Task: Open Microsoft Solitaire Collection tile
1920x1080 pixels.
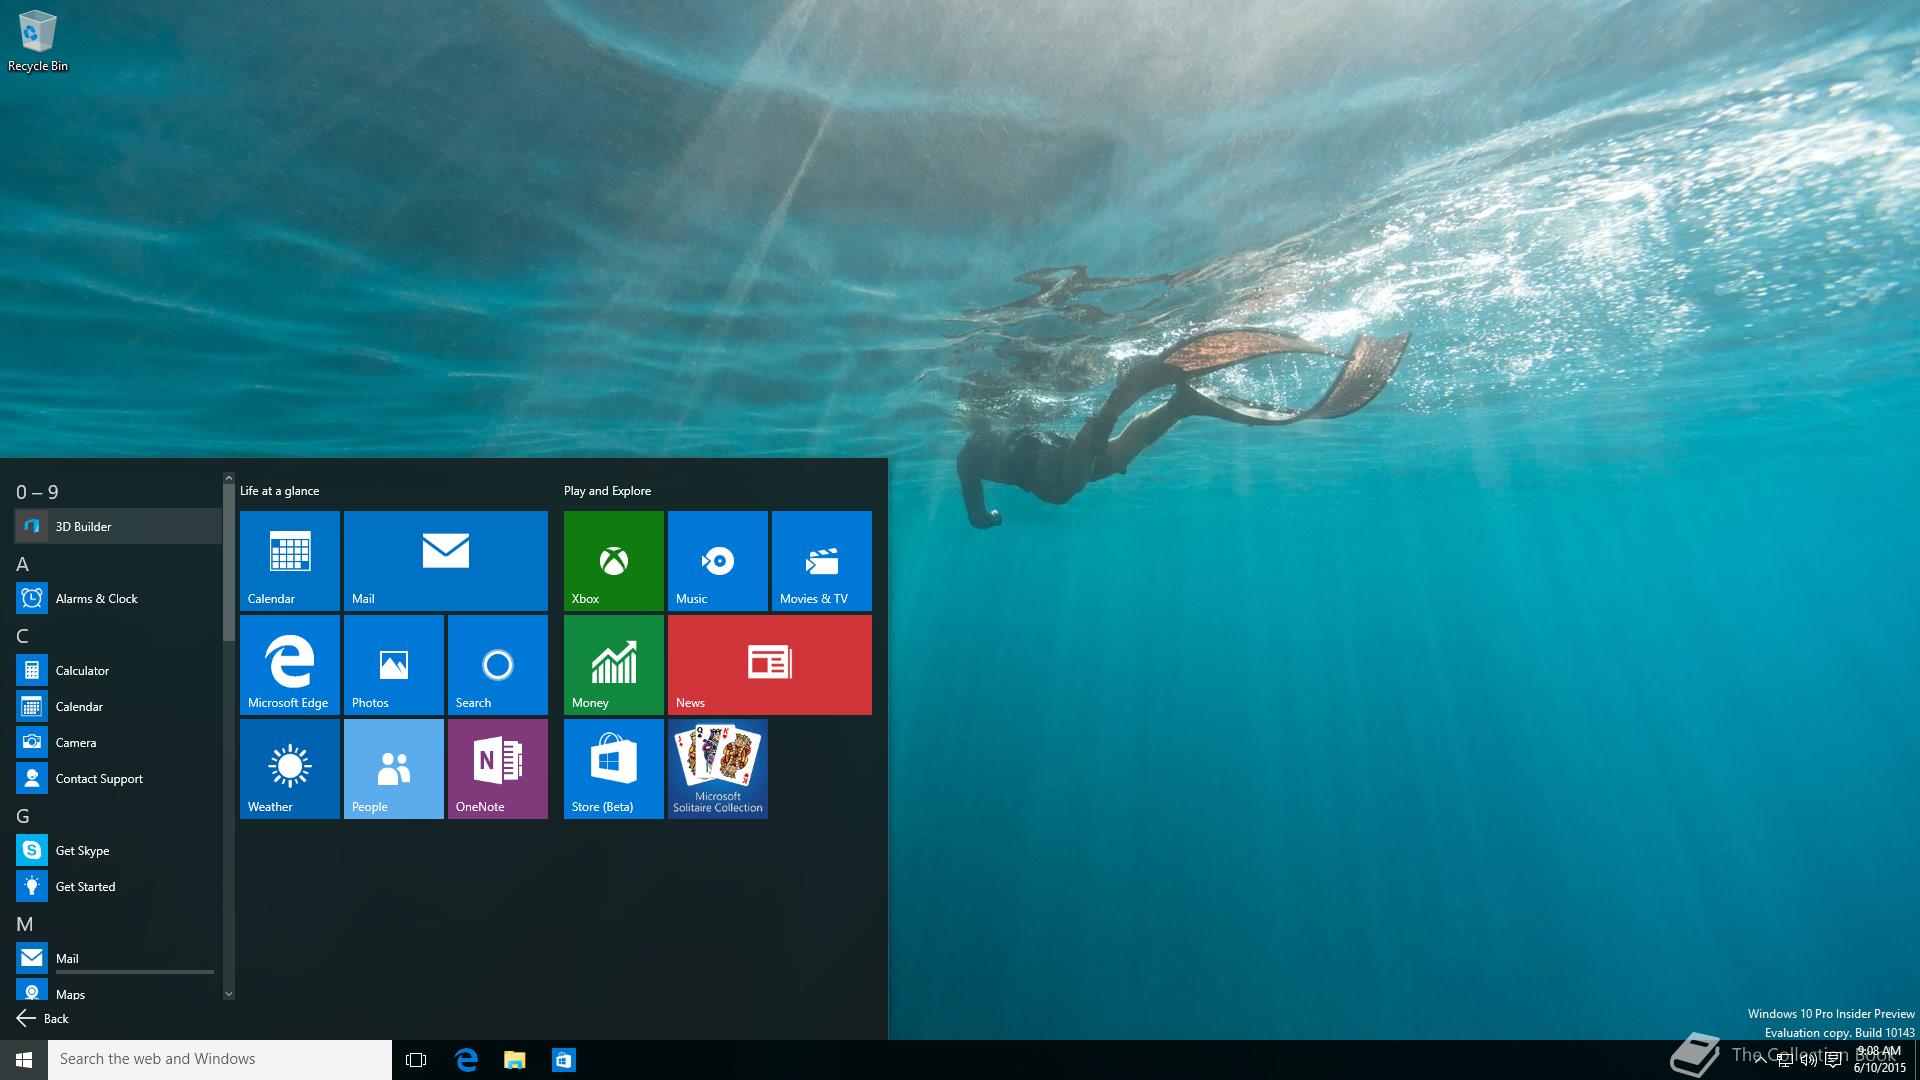Action: tap(717, 768)
